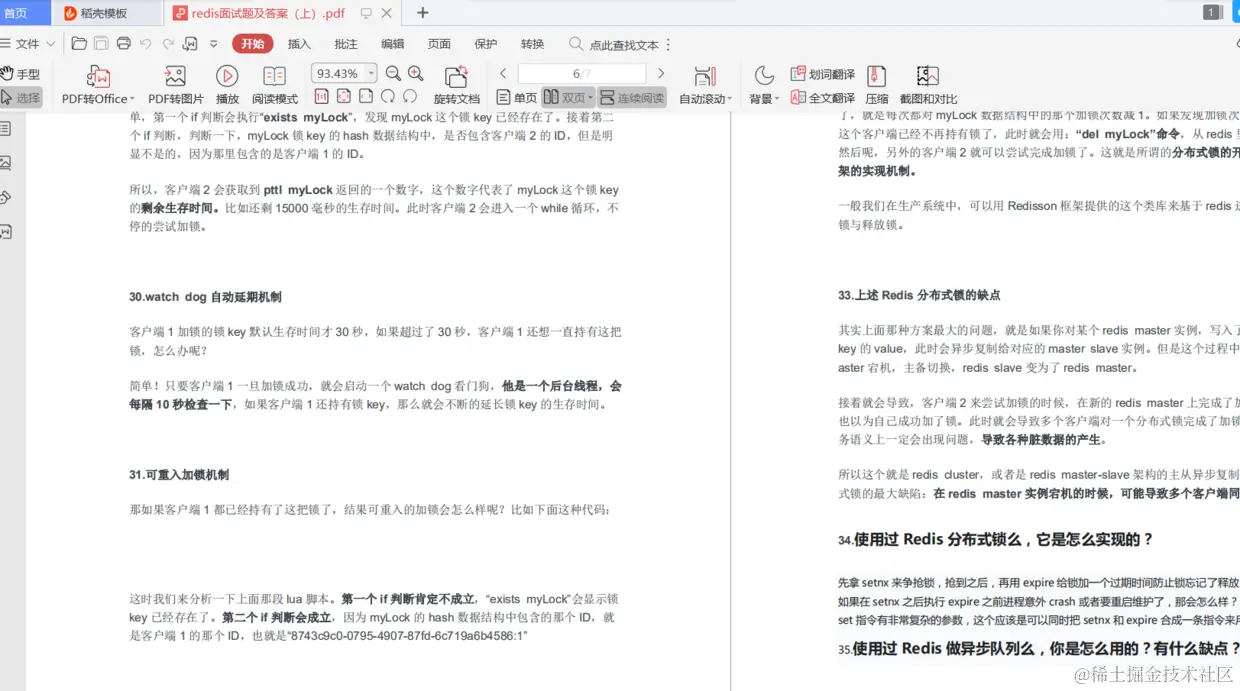The width and height of the screenshot is (1240, 691).
Task: Click the search magnifier icon
Action: [x=576, y=44]
